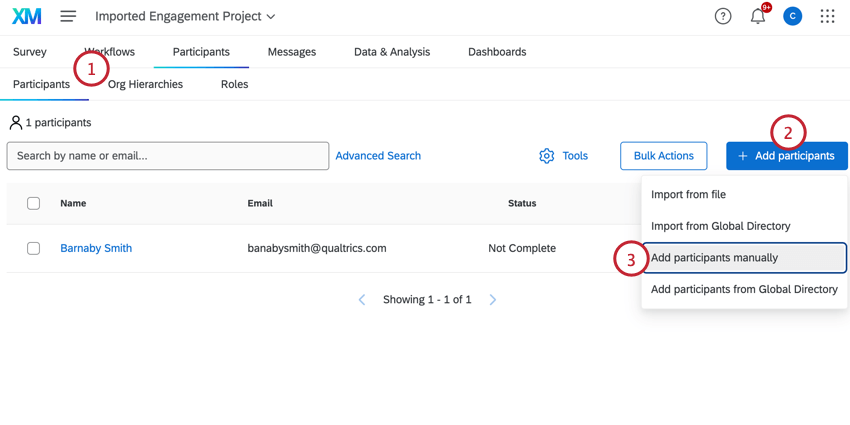Check the Barnaby Smith row checkbox
Screen dimensions: 850x425
click(33, 248)
